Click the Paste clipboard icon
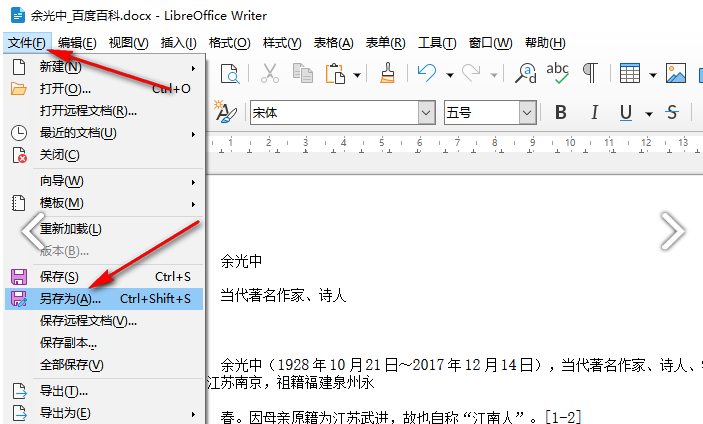The image size is (703, 424). tap(335, 74)
